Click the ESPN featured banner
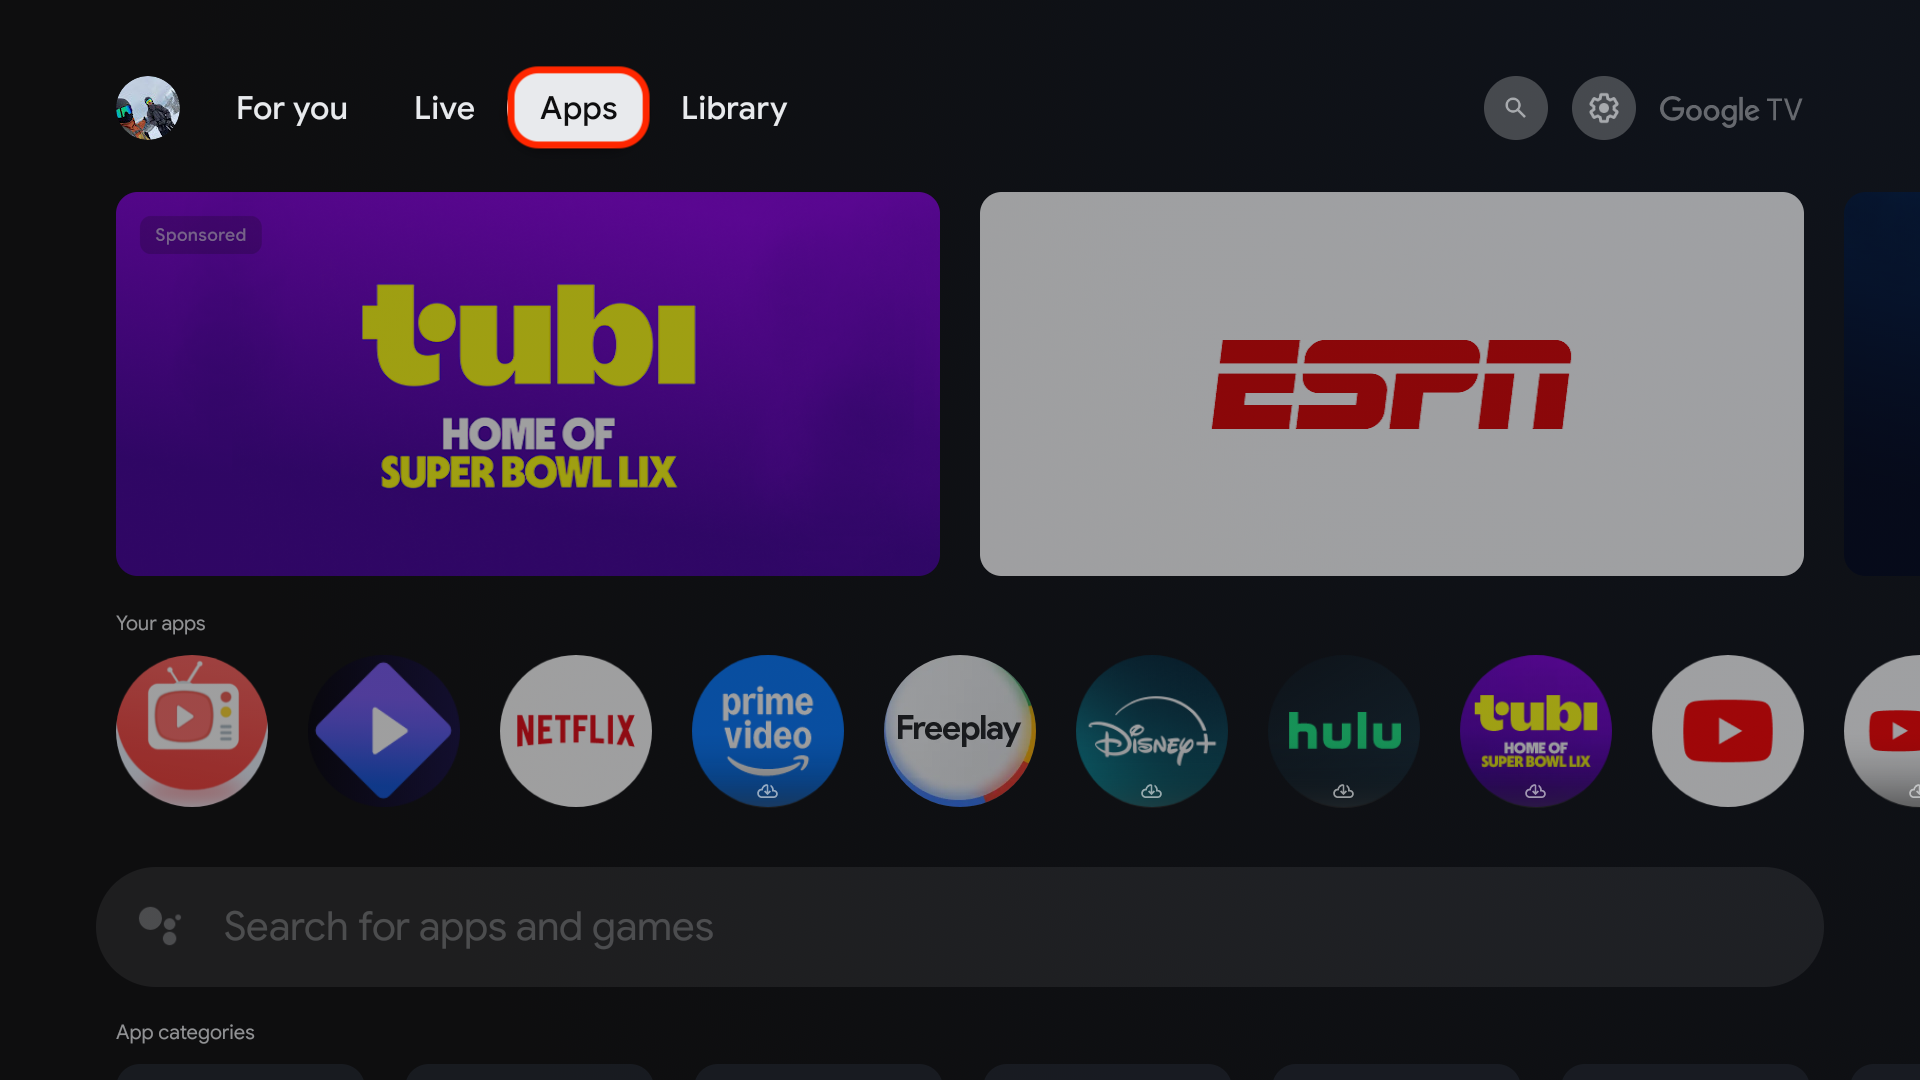This screenshot has height=1080, width=1920. 1391,382
